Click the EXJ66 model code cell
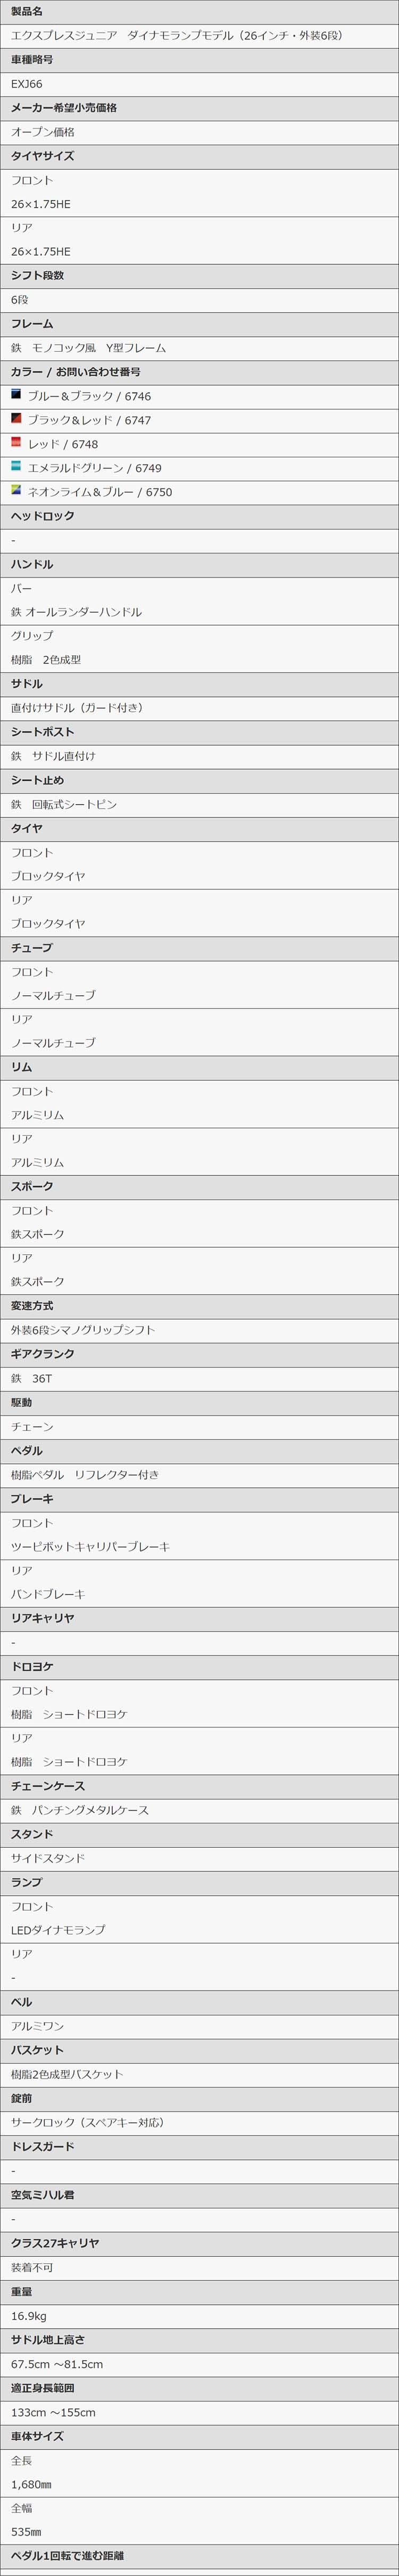The height and width of the screenshot is (2576, 399). pyautogui.click(x=199, y=84)
